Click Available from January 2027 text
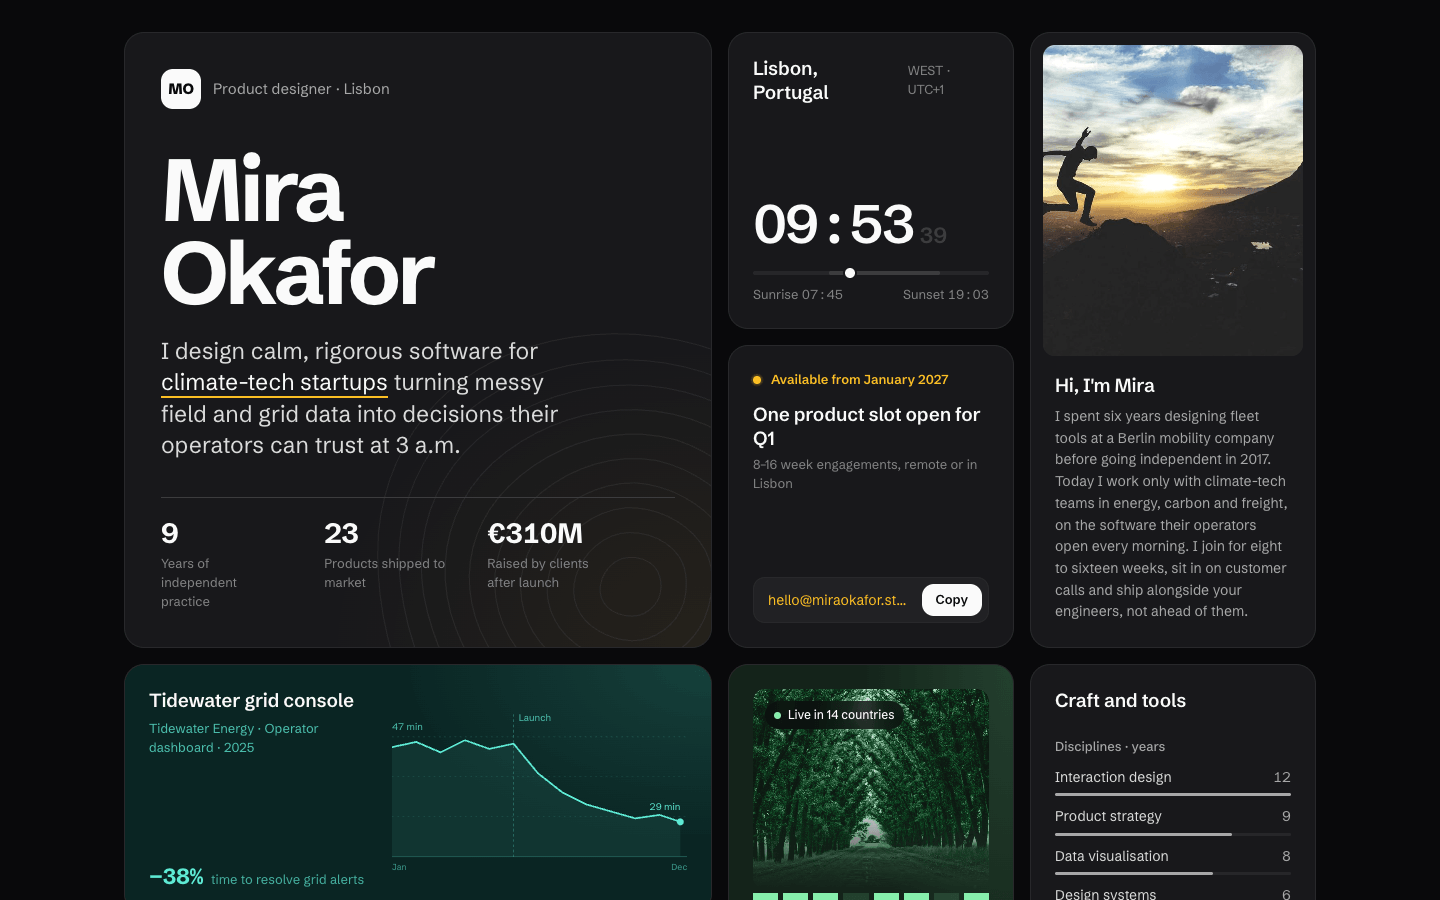Screen dimensions: 1440x900 click(859, 380)
